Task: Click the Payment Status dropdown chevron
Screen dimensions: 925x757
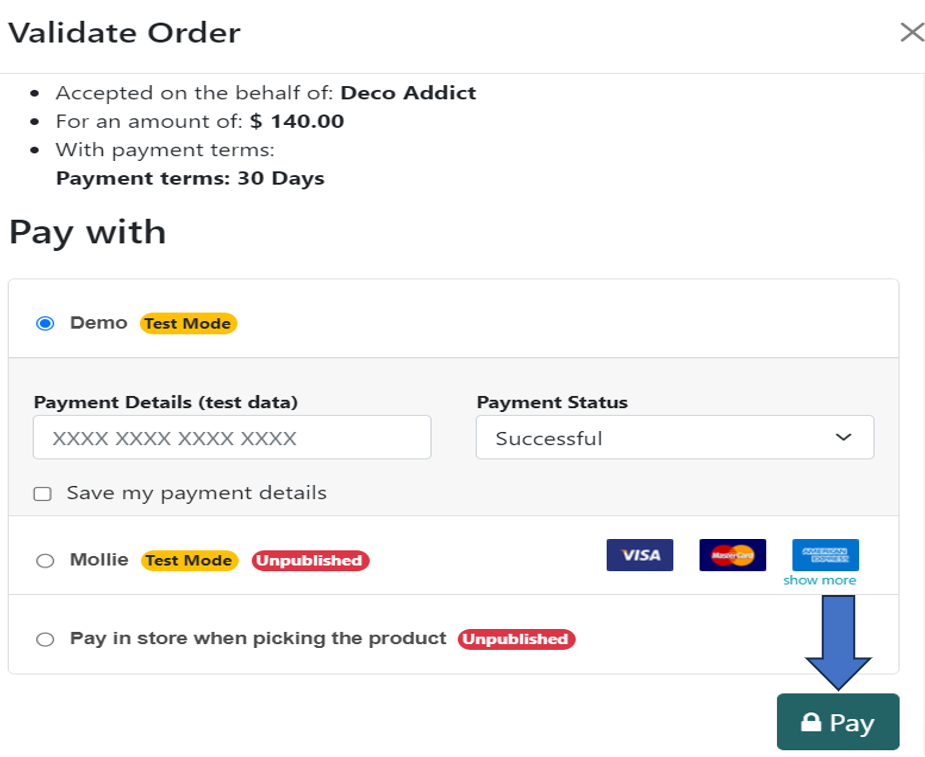Action: tap(843, 438)
